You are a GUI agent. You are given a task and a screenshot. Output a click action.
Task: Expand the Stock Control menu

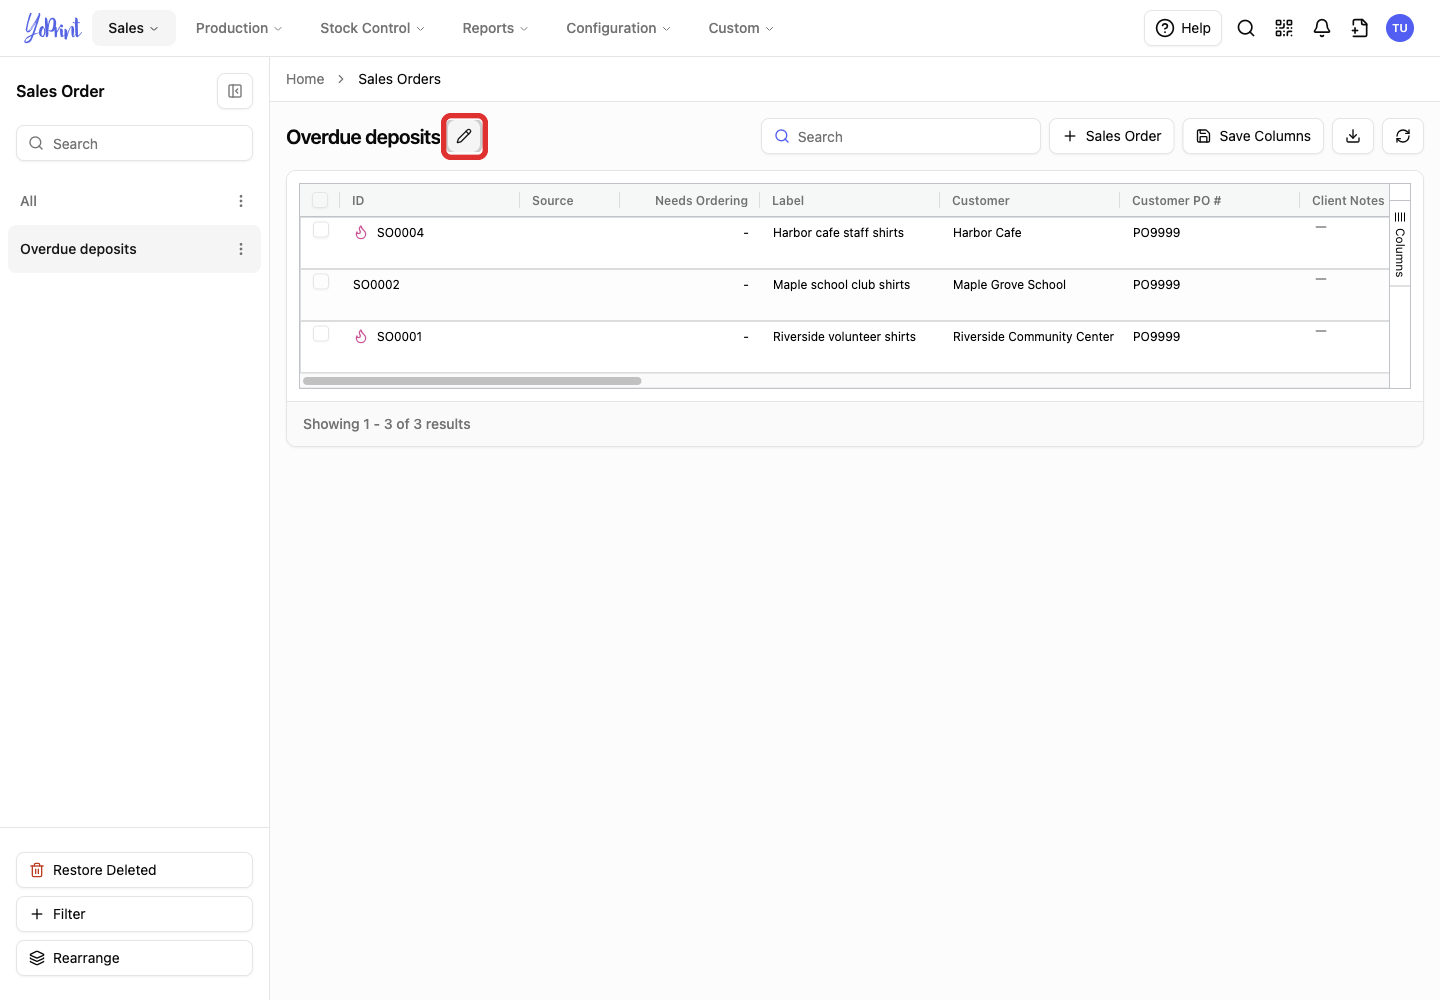point(372,28)
